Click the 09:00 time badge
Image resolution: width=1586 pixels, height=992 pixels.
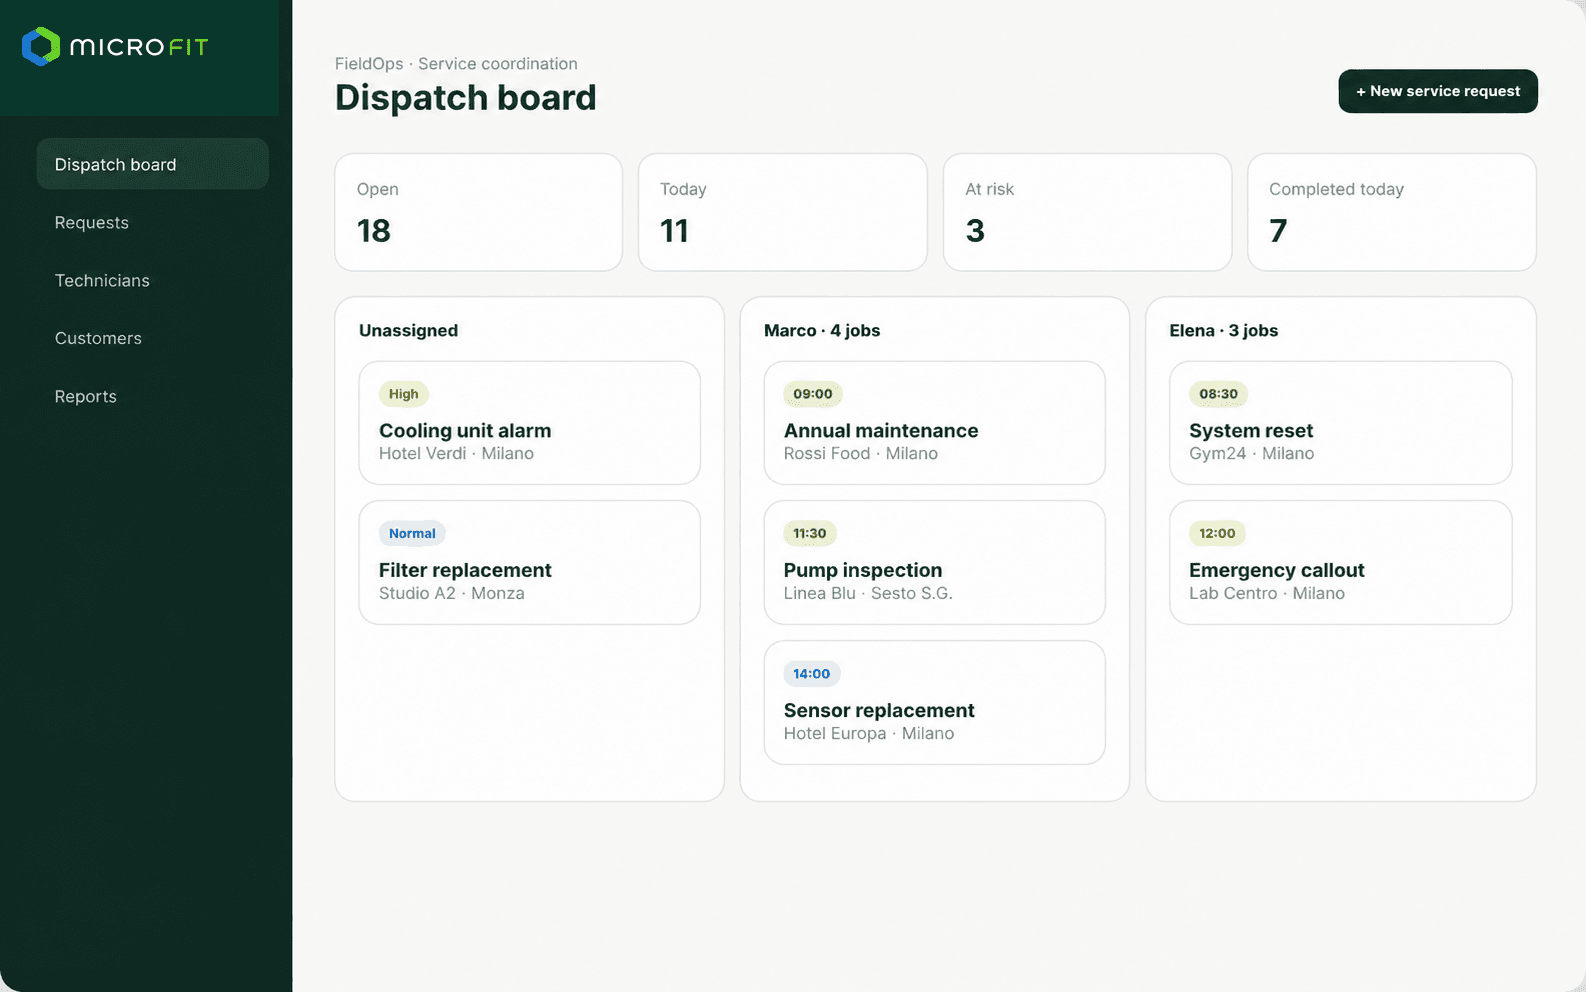coord(813,394)
